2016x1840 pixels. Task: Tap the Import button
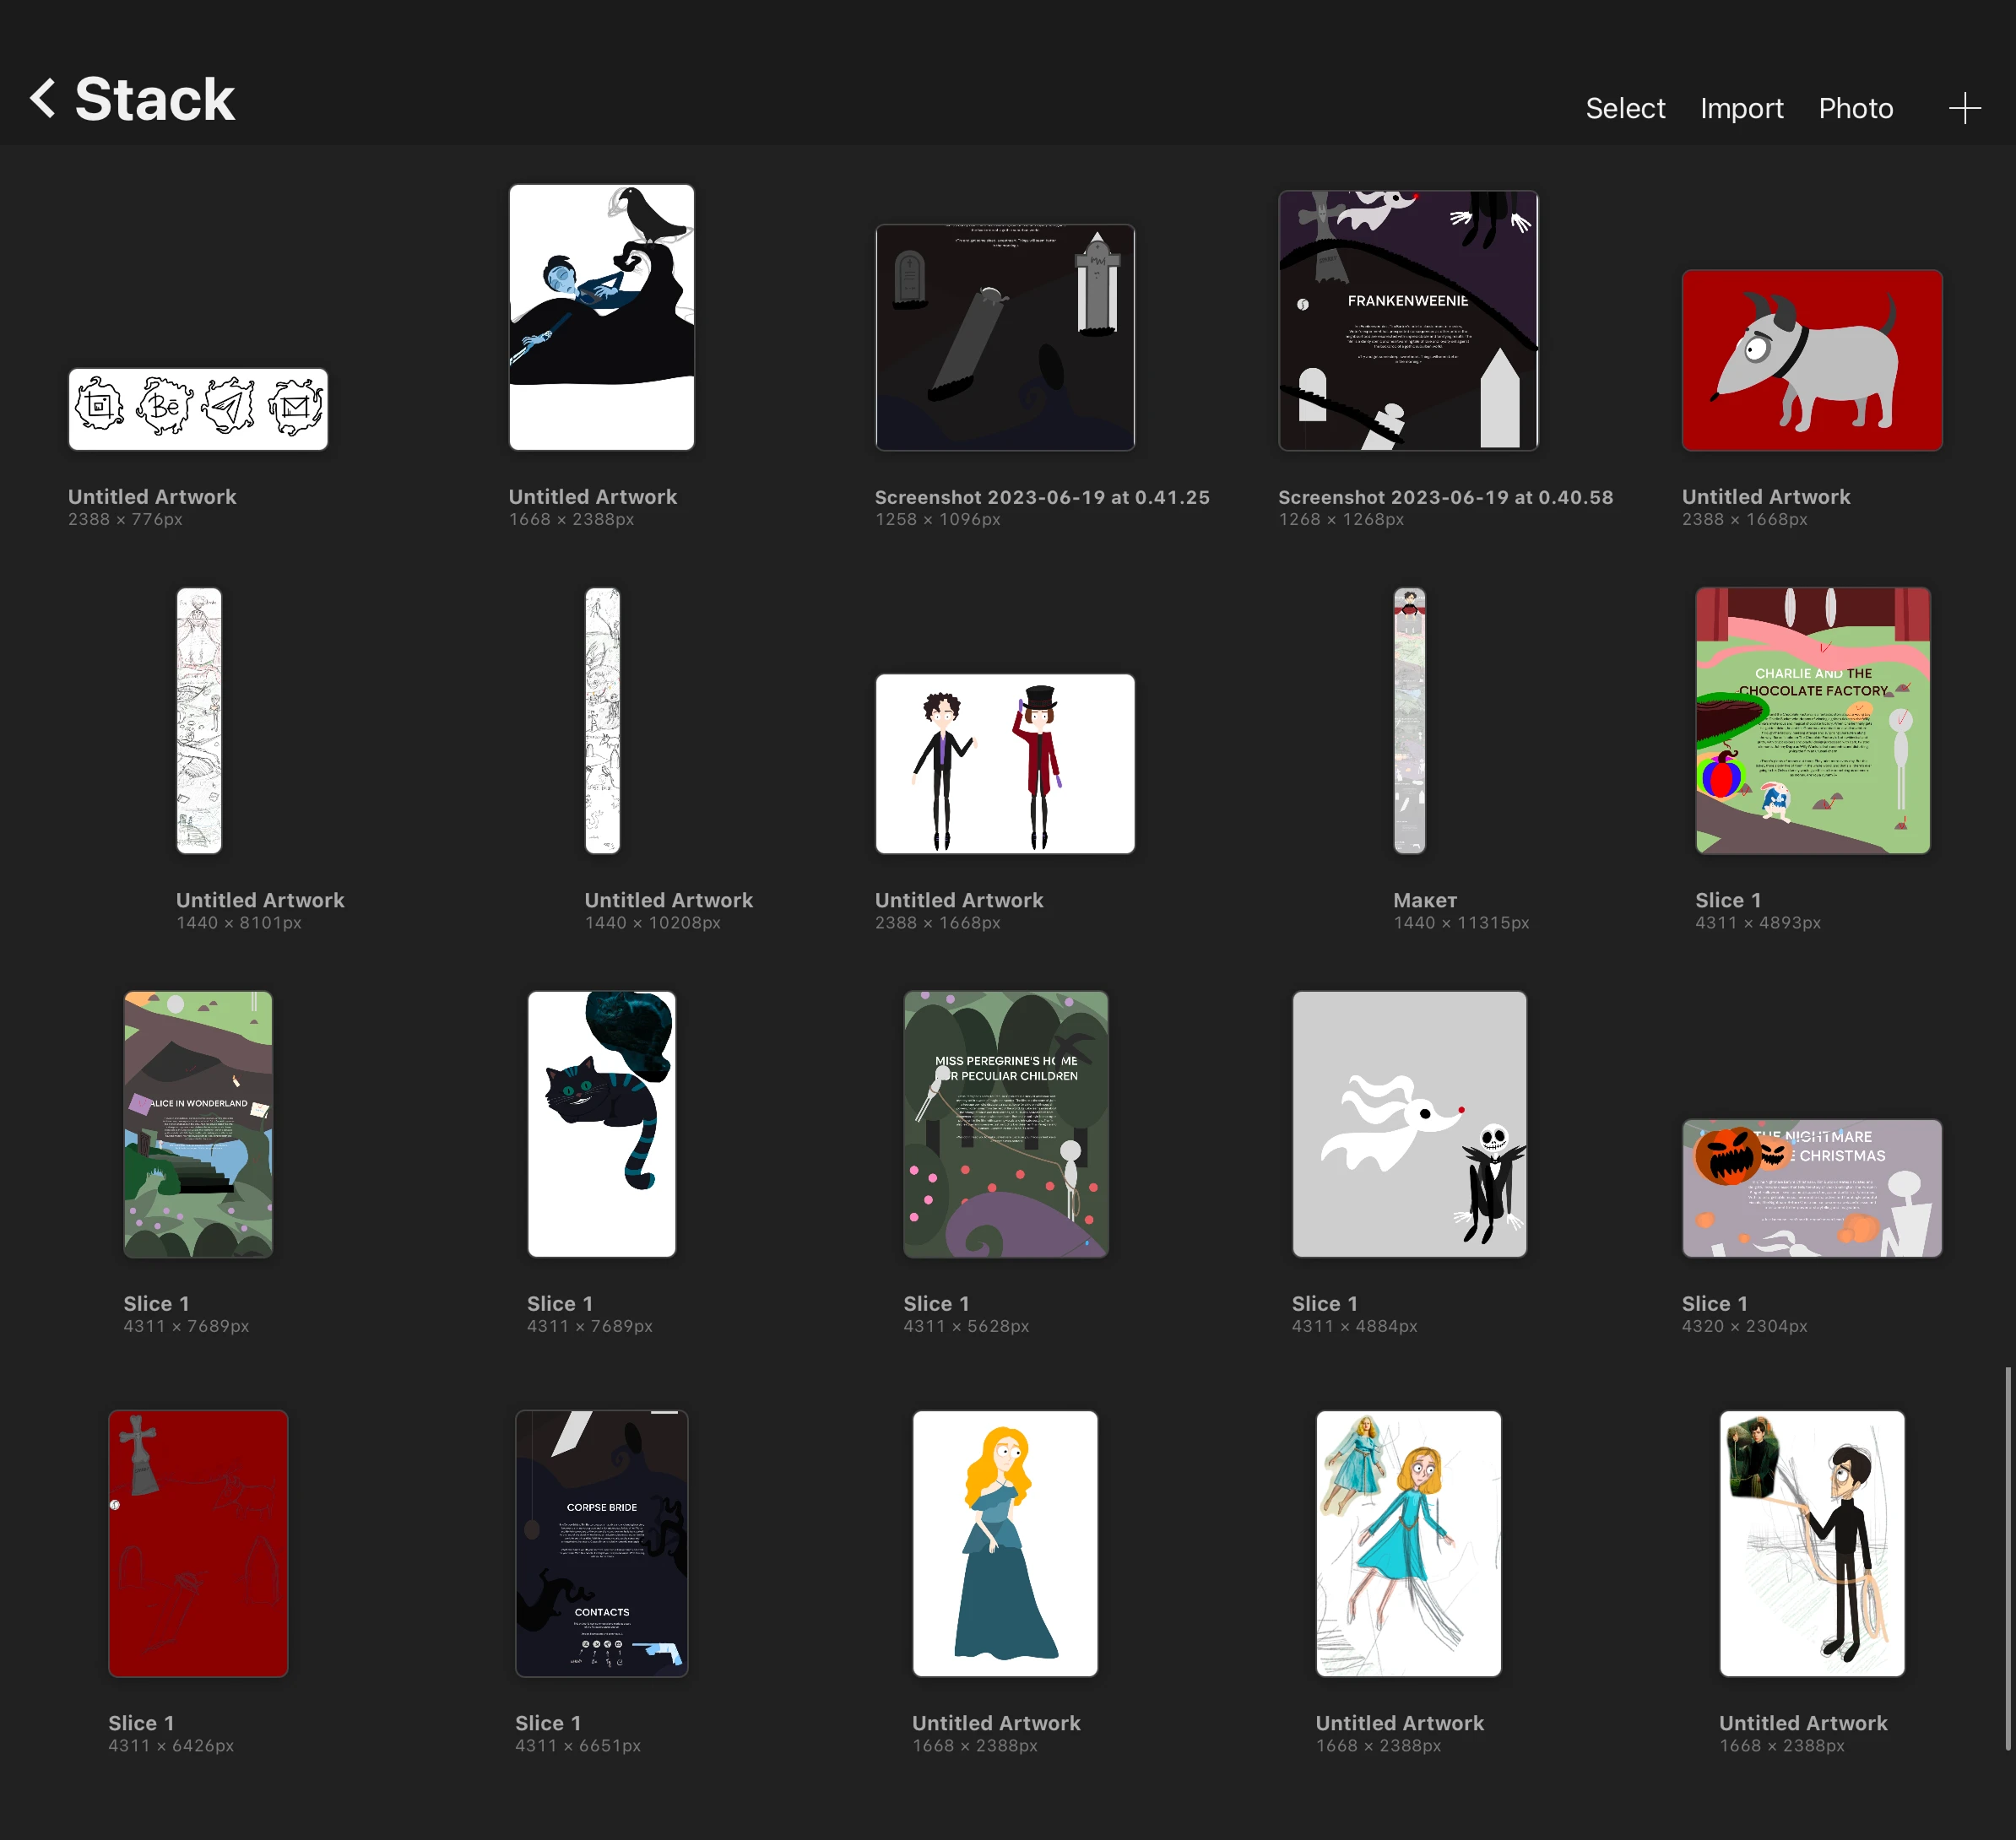[x=1741, y=108]
